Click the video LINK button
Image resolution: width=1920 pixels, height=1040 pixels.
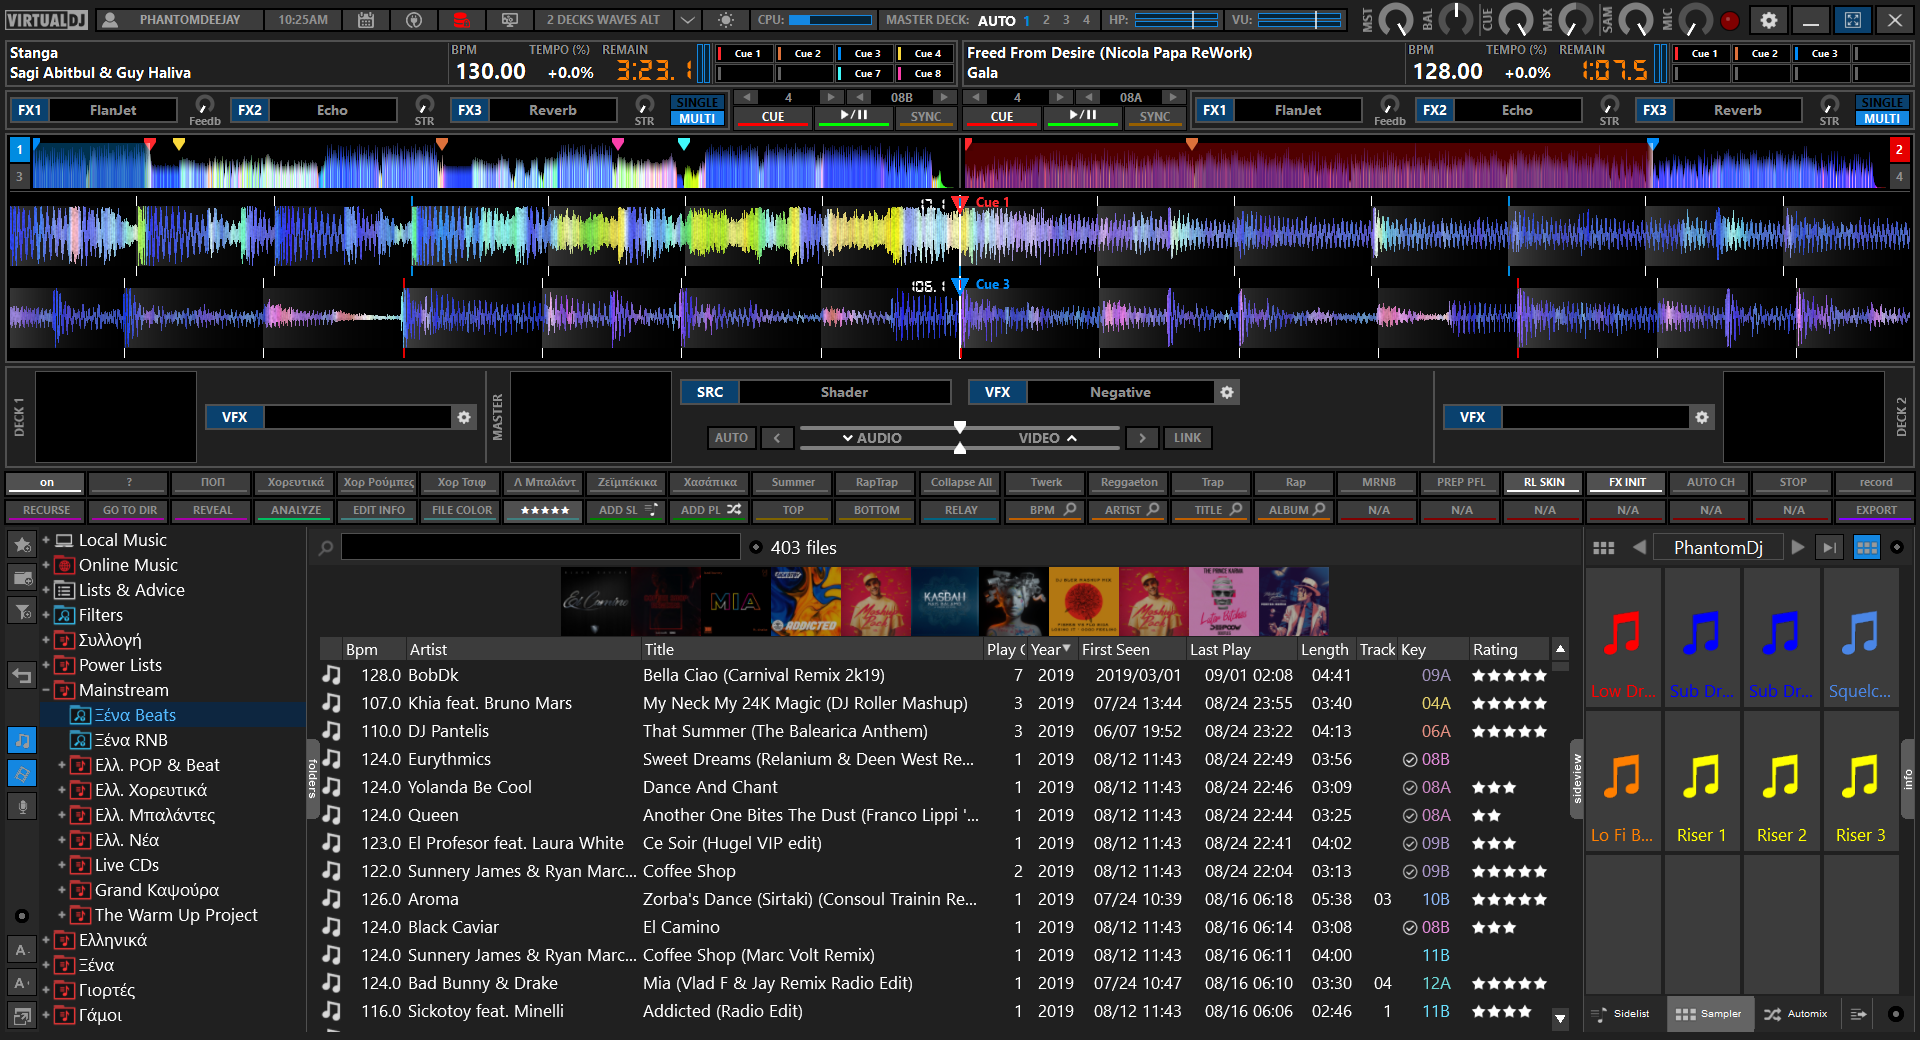pos(1187,438)
